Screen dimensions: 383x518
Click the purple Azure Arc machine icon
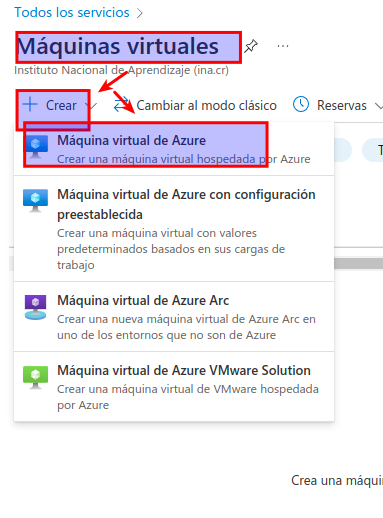pos(35,307)
